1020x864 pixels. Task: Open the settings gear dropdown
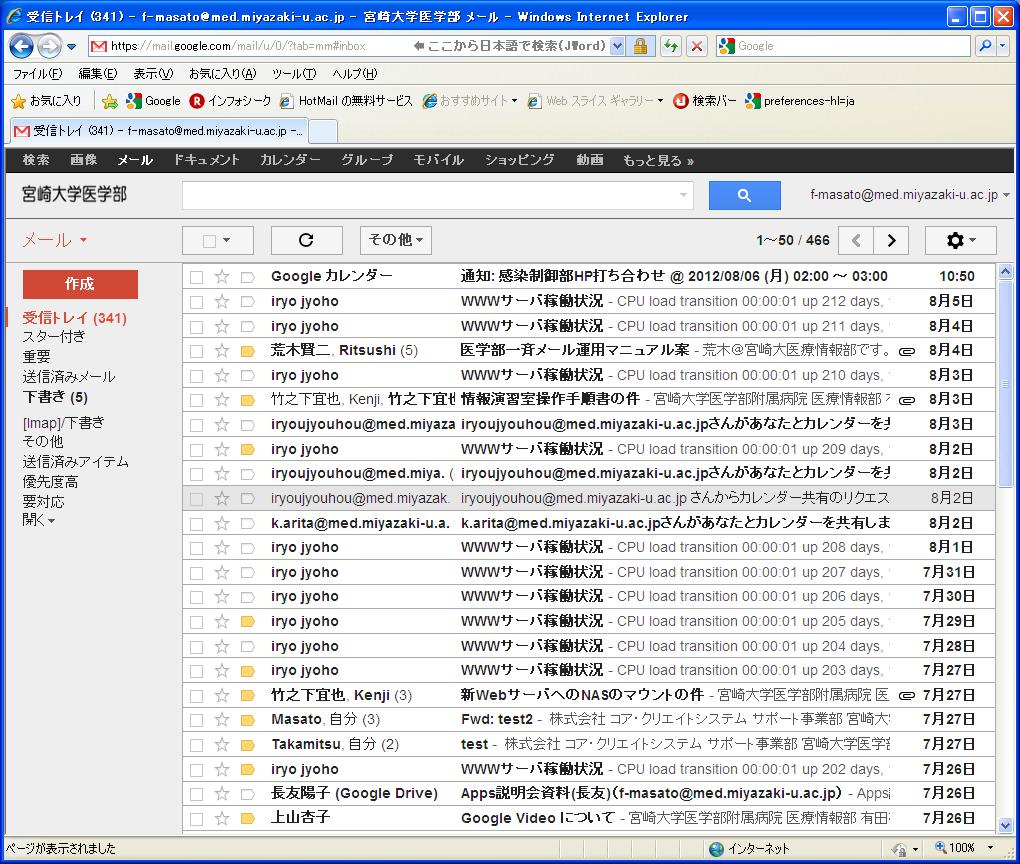point(960,240)
